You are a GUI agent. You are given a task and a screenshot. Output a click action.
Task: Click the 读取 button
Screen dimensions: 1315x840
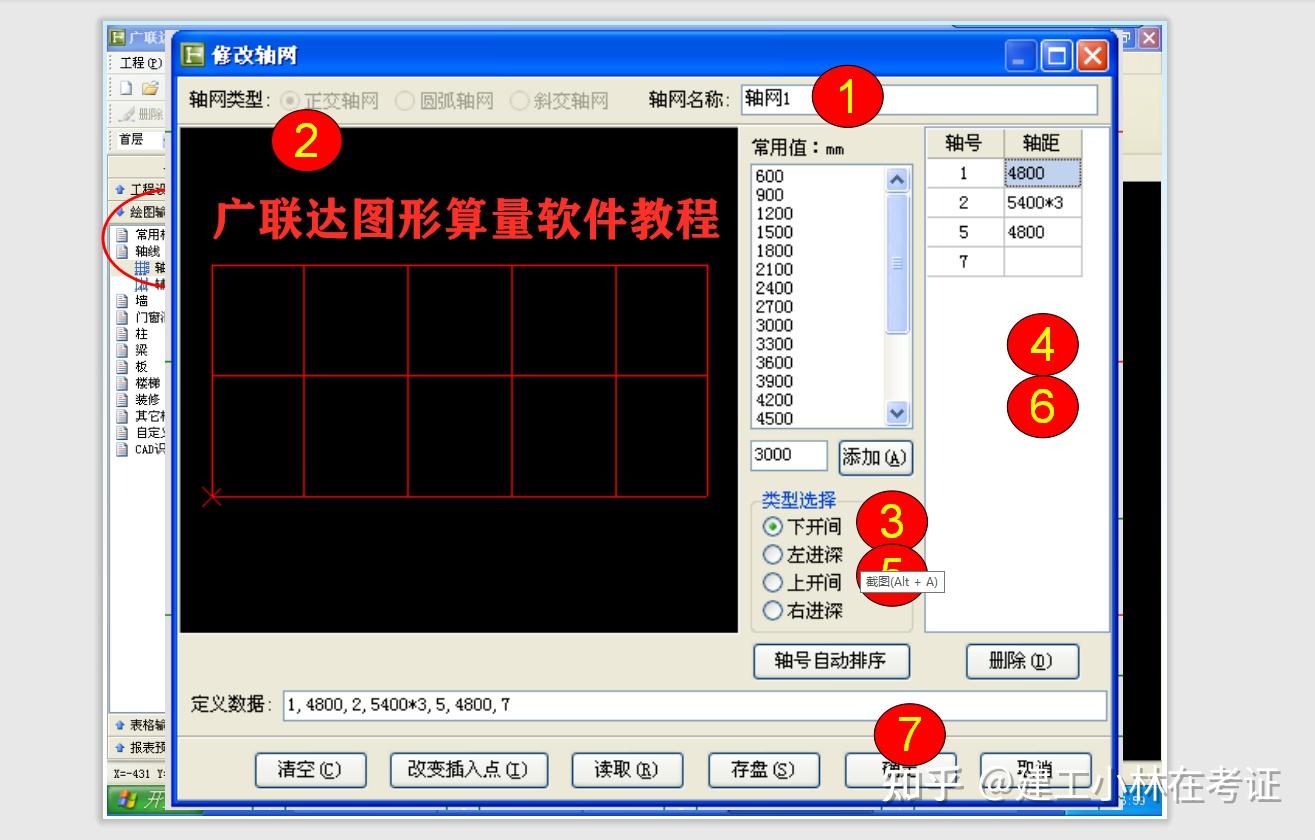tap(626, 770)
